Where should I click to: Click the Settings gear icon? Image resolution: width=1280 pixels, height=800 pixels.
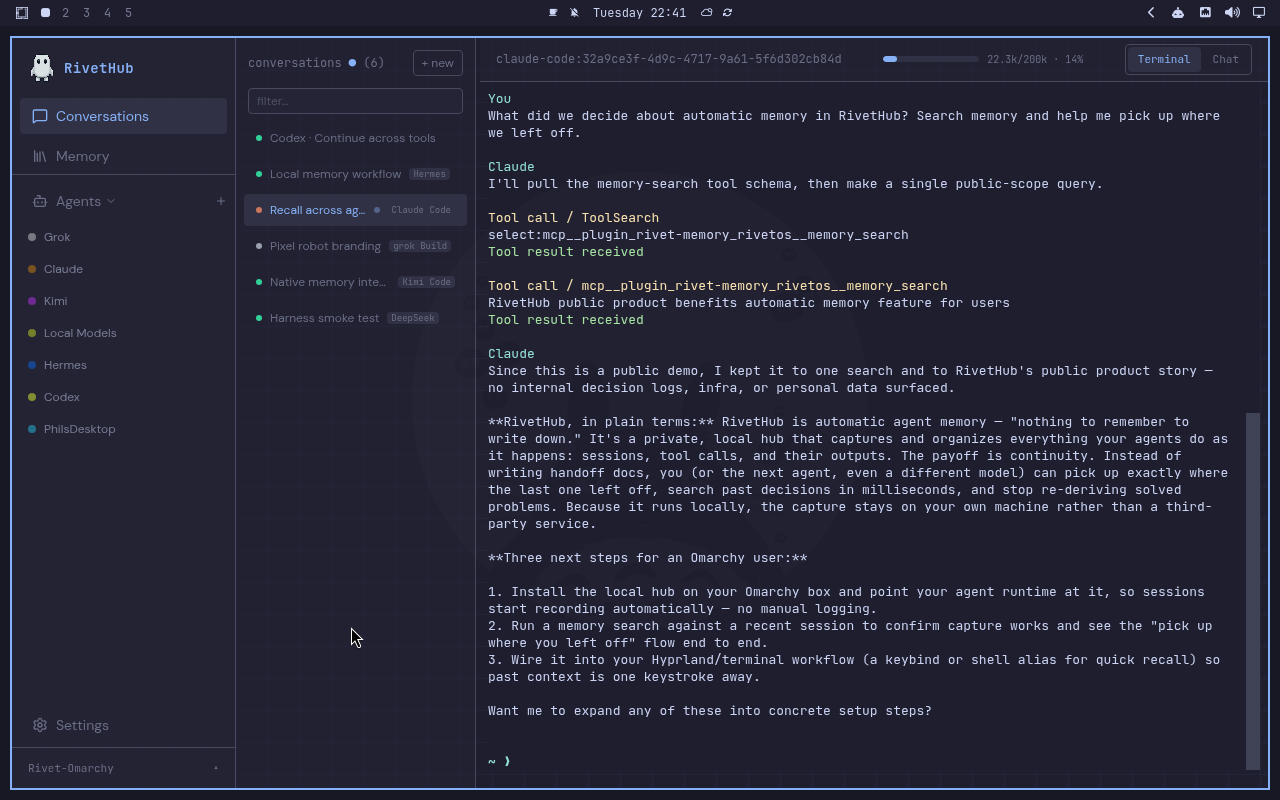point(40,725)
